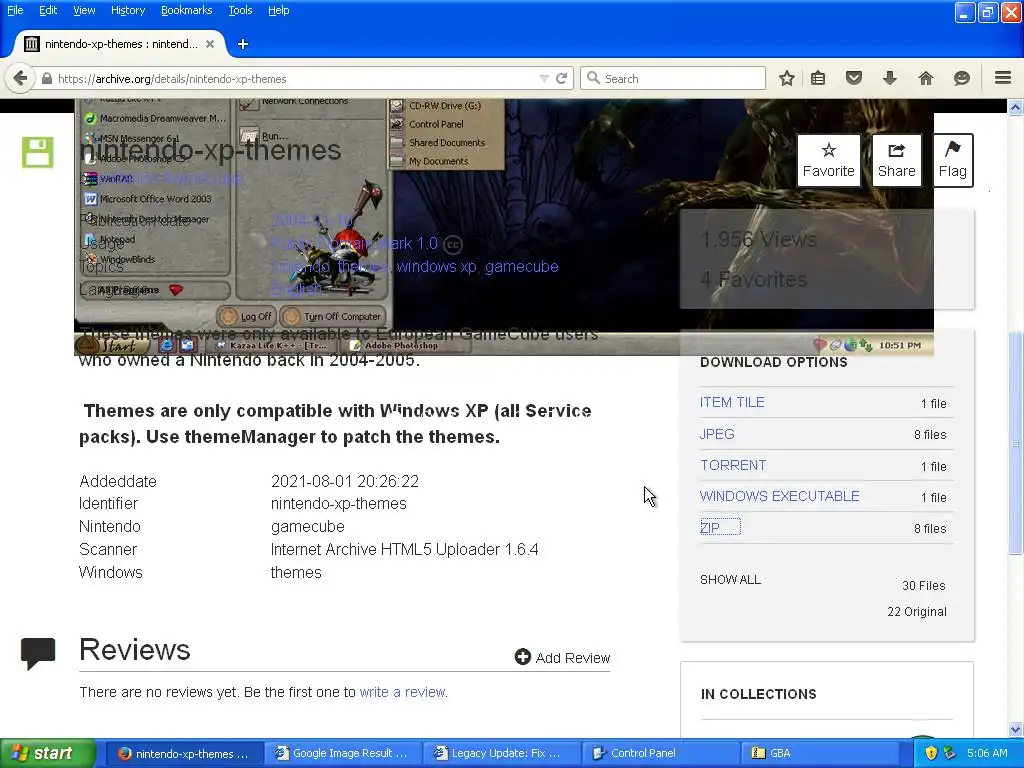Click 'Internet Archive HTML5 Uploader 1.6.4' text

(x=404, y=549)
